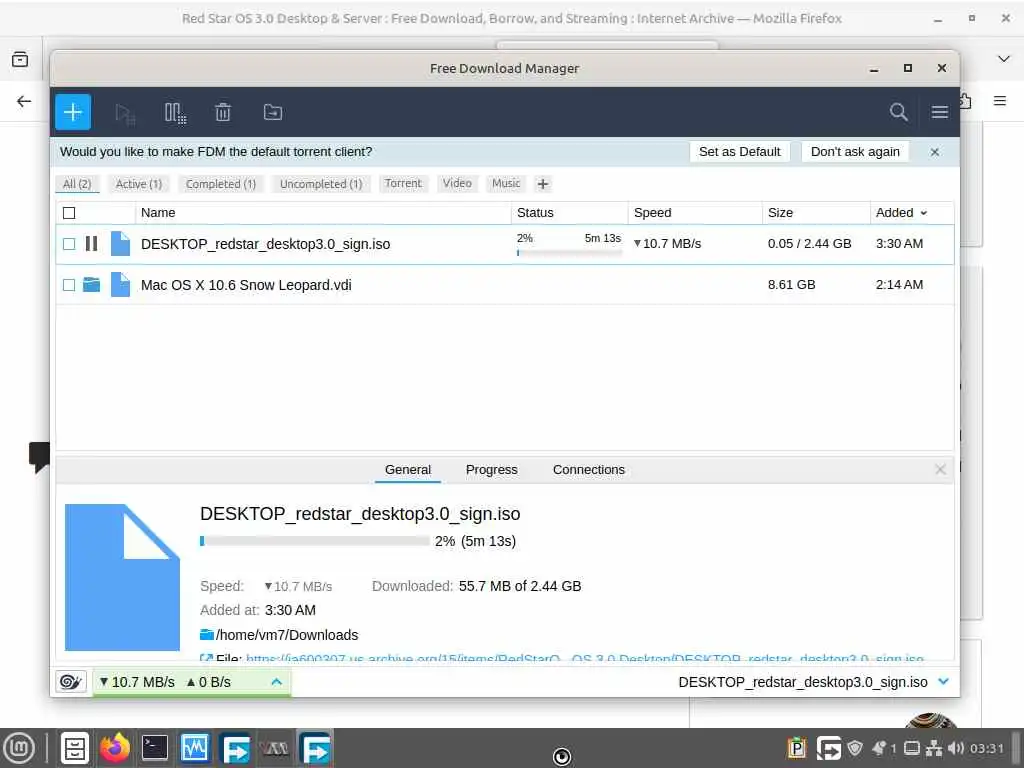Open folder of Mac OS X Snow Leopard.vdi
This screenshot has width=1024, height=768.
click(91, 285)
